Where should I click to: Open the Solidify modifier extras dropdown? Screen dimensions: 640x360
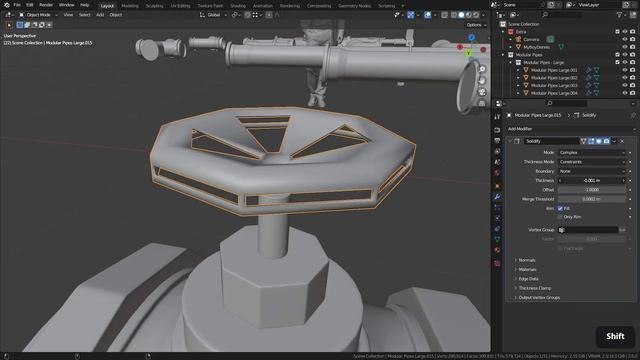pyautogui.click(x=614, y=141)
